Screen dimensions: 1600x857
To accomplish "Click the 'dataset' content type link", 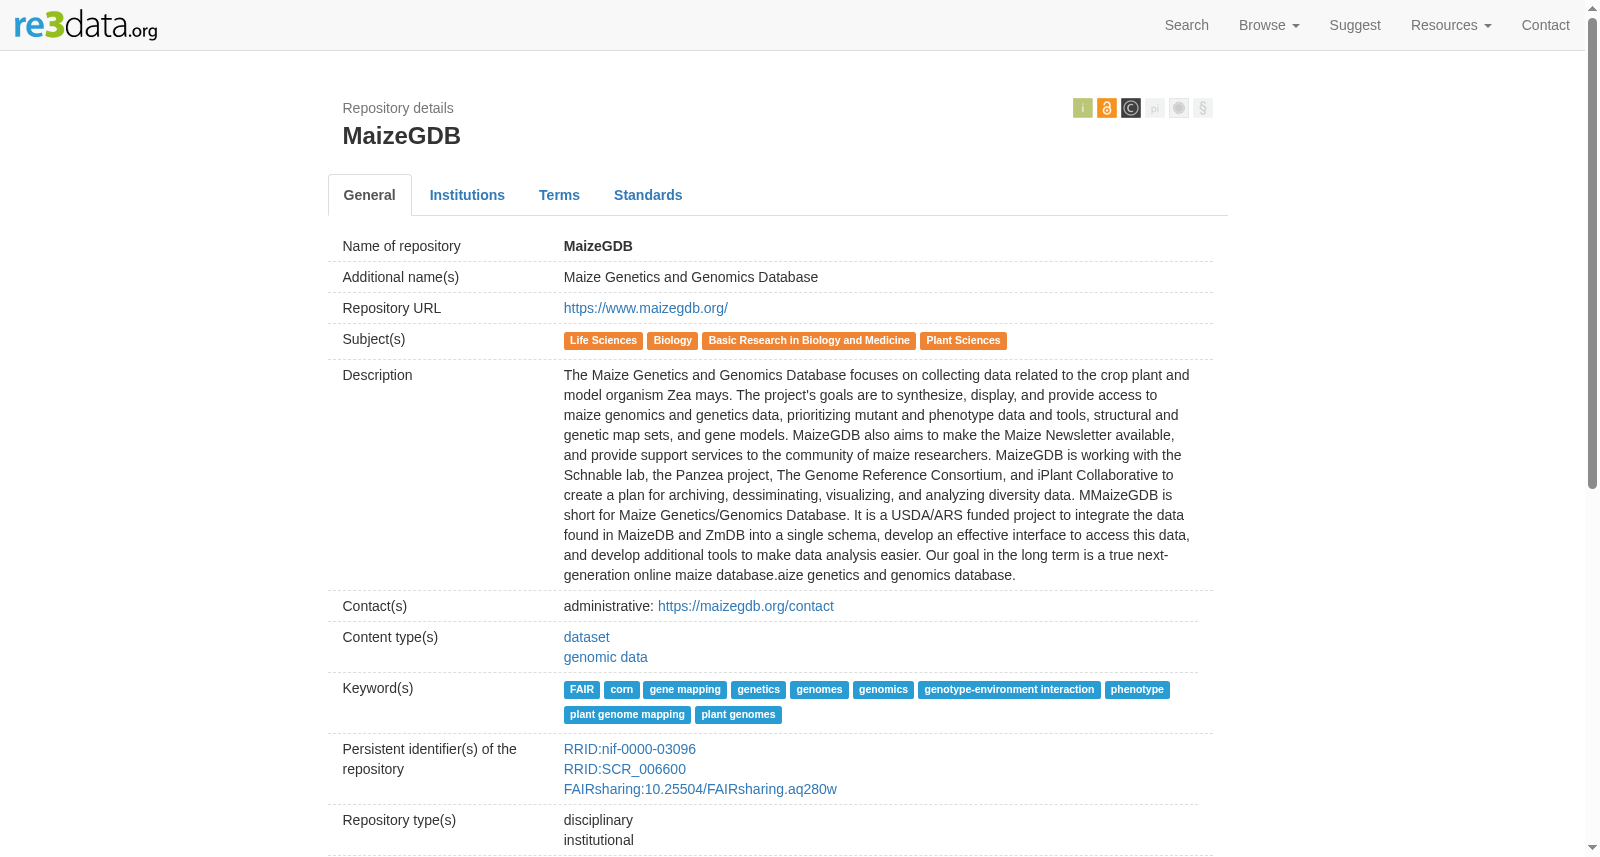I will tap(587, 637).
